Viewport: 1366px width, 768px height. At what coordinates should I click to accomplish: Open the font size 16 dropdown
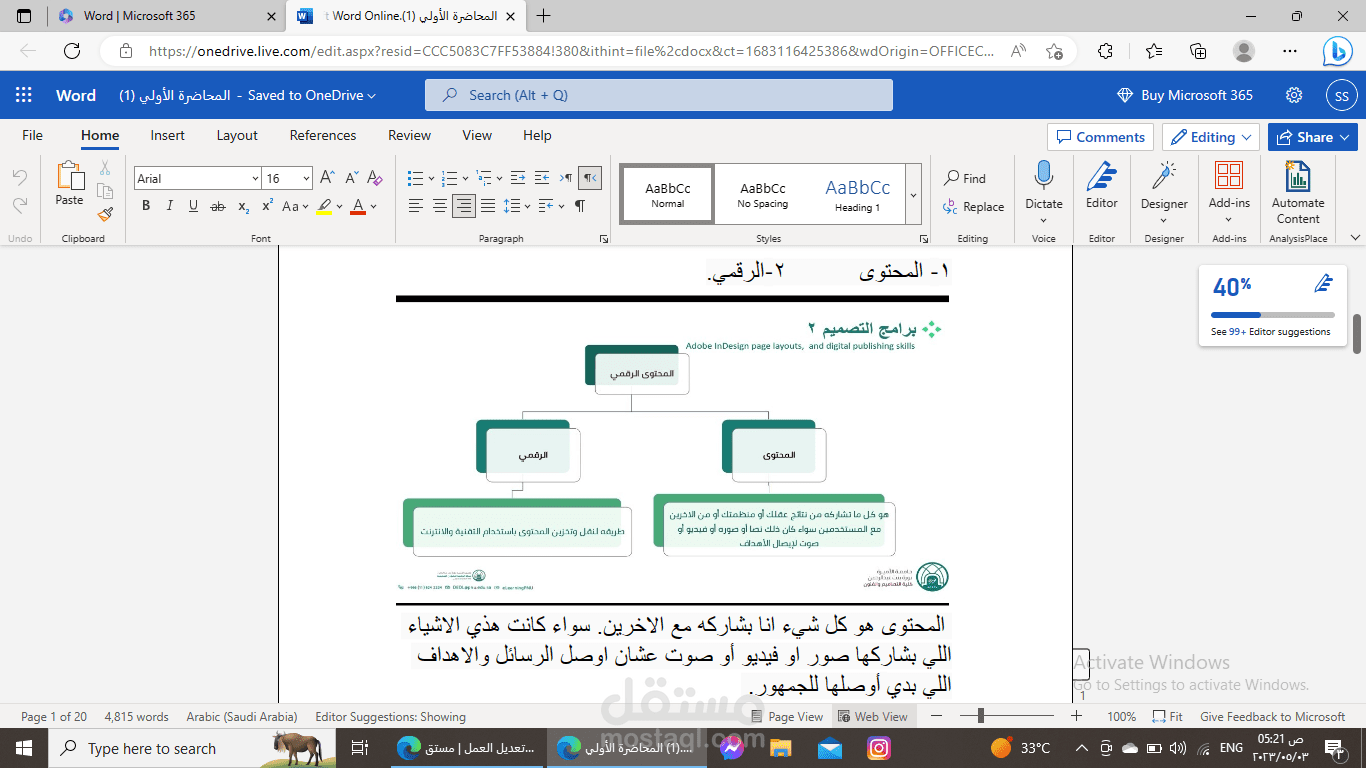point(305,178)
